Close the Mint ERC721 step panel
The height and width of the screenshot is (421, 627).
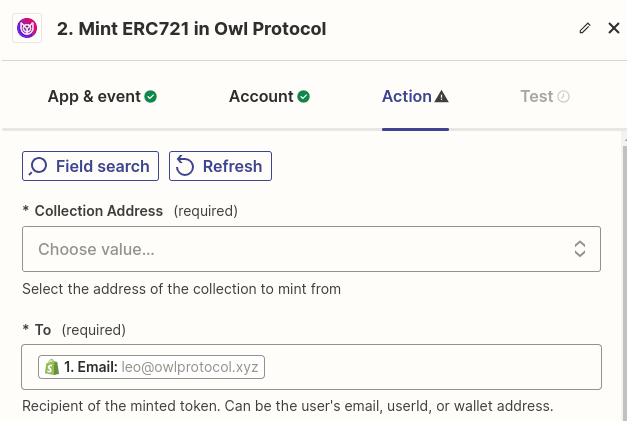click(614, 28)
